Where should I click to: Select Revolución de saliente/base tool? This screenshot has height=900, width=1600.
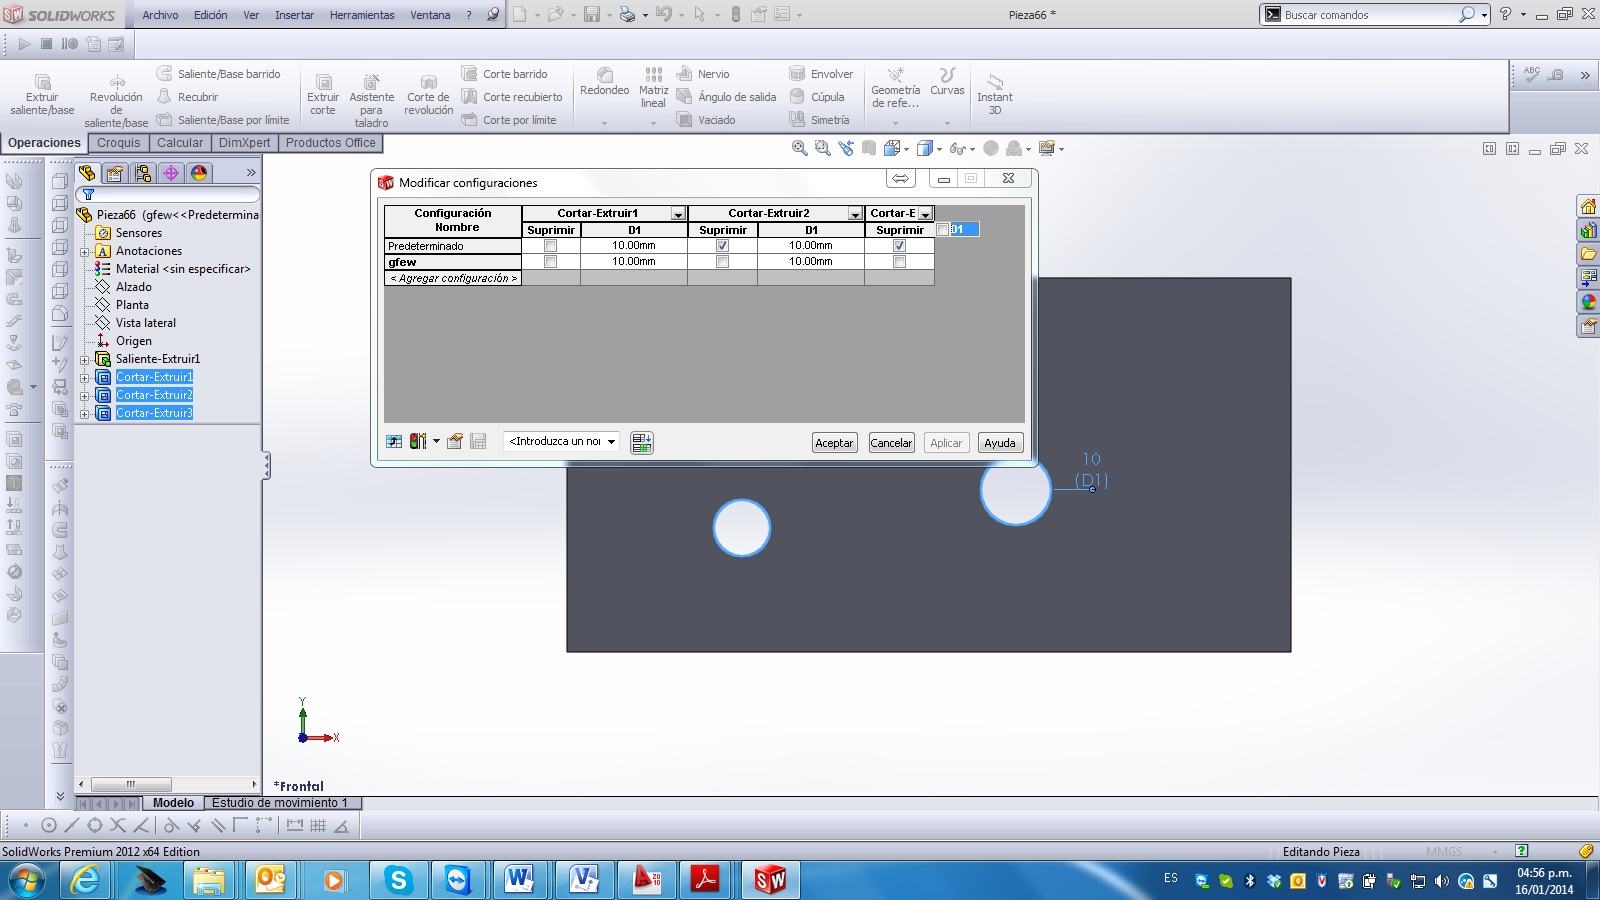pyautogui.click(x=116, y=100)
